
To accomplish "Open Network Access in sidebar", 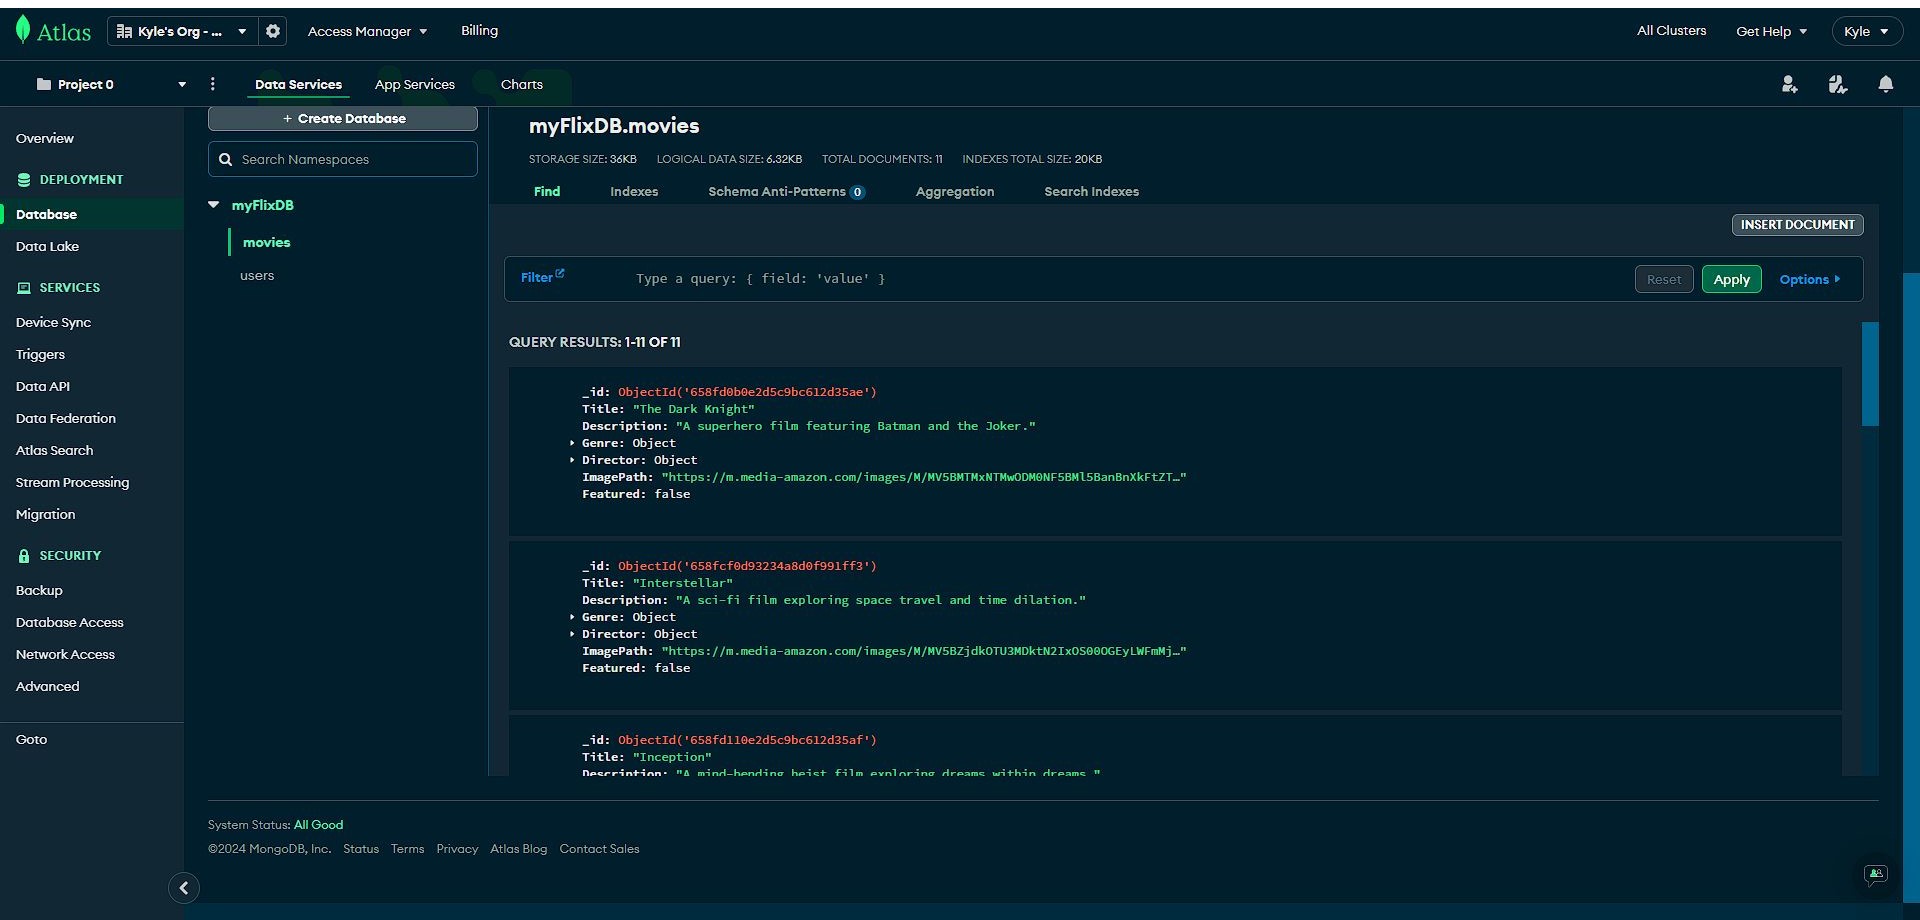I will pos(65,654).
